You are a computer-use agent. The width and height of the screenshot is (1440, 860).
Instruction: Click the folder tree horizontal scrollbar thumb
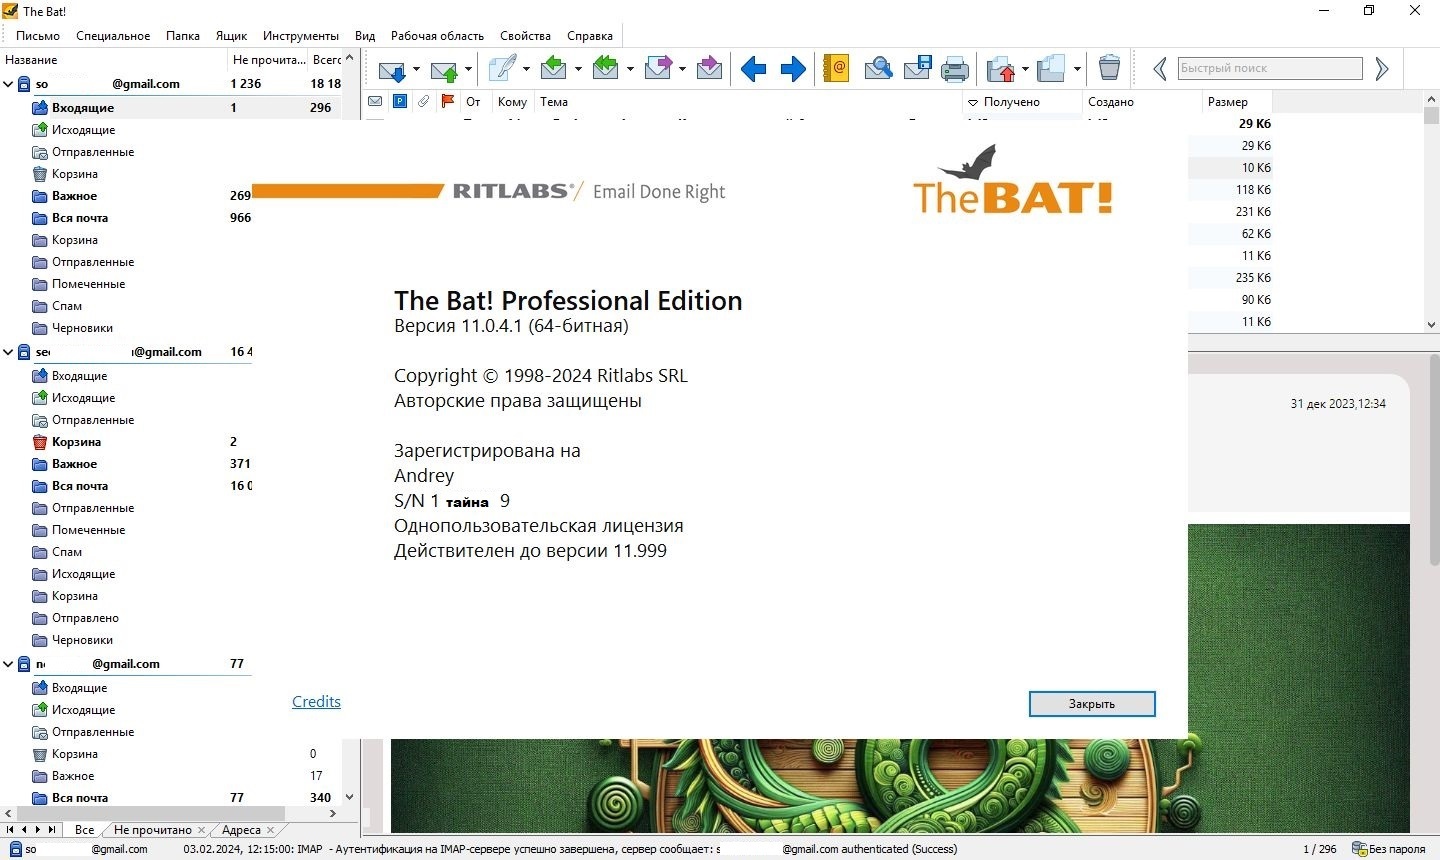point(150,814)
